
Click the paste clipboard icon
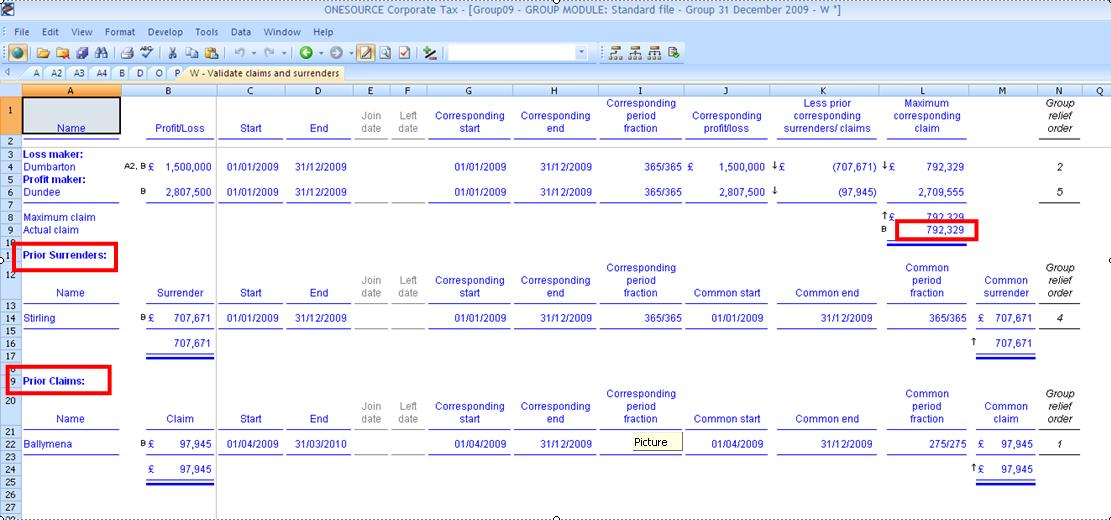tap(211, 53)
